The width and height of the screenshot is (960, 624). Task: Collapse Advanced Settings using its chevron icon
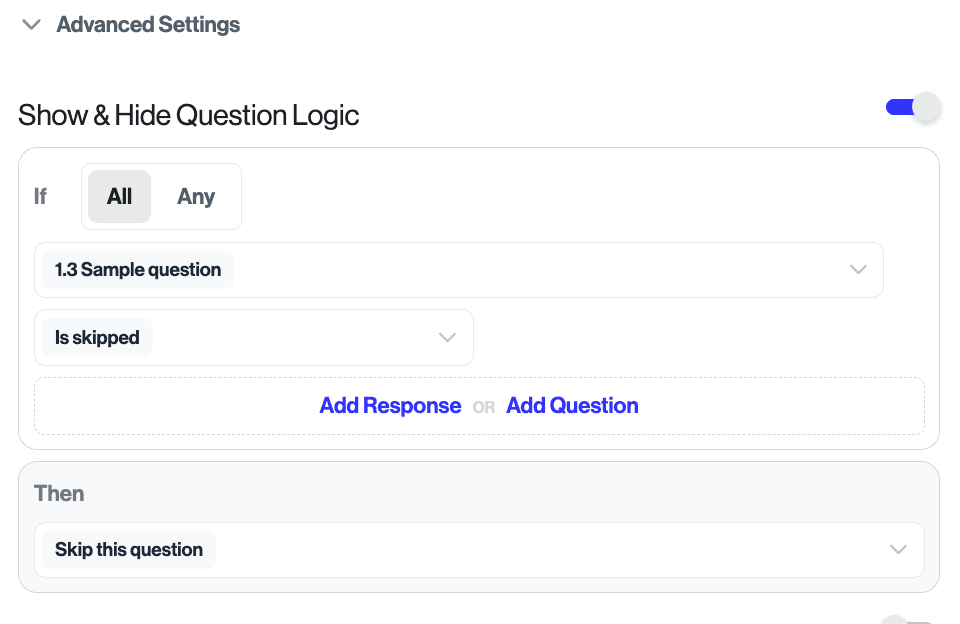click(31, 25)
